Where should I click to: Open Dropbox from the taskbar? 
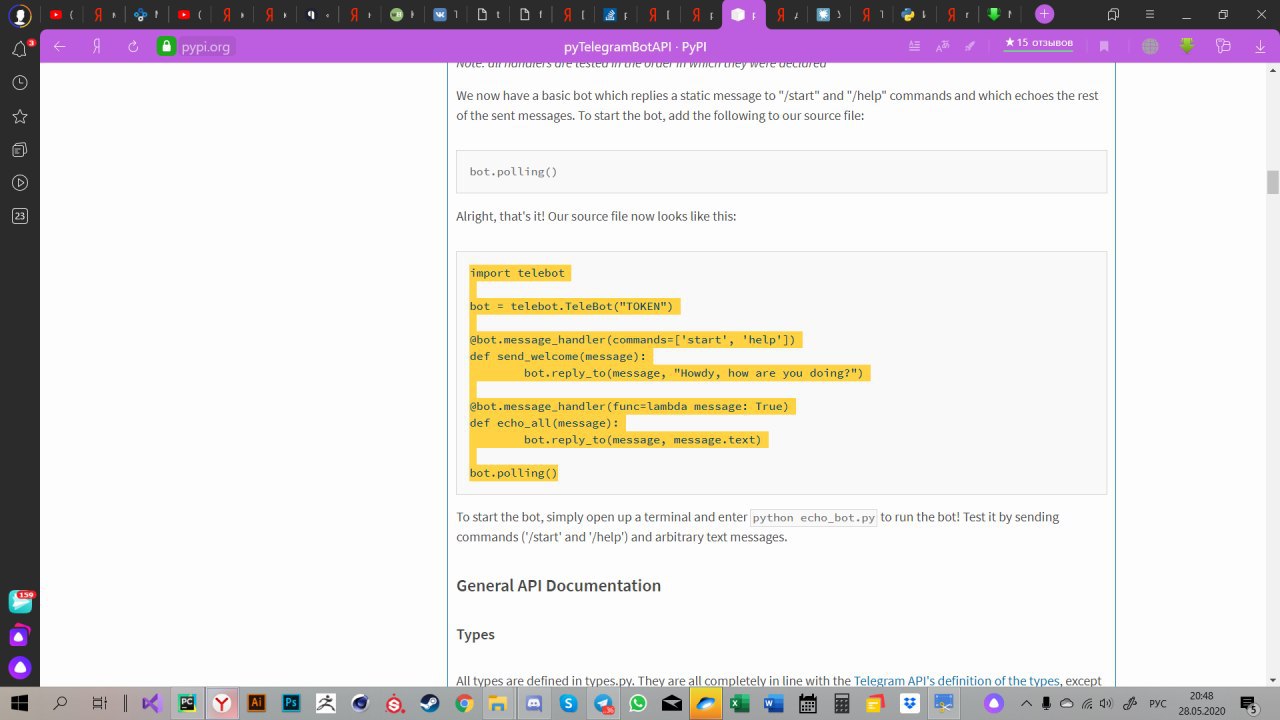[909, 703]
